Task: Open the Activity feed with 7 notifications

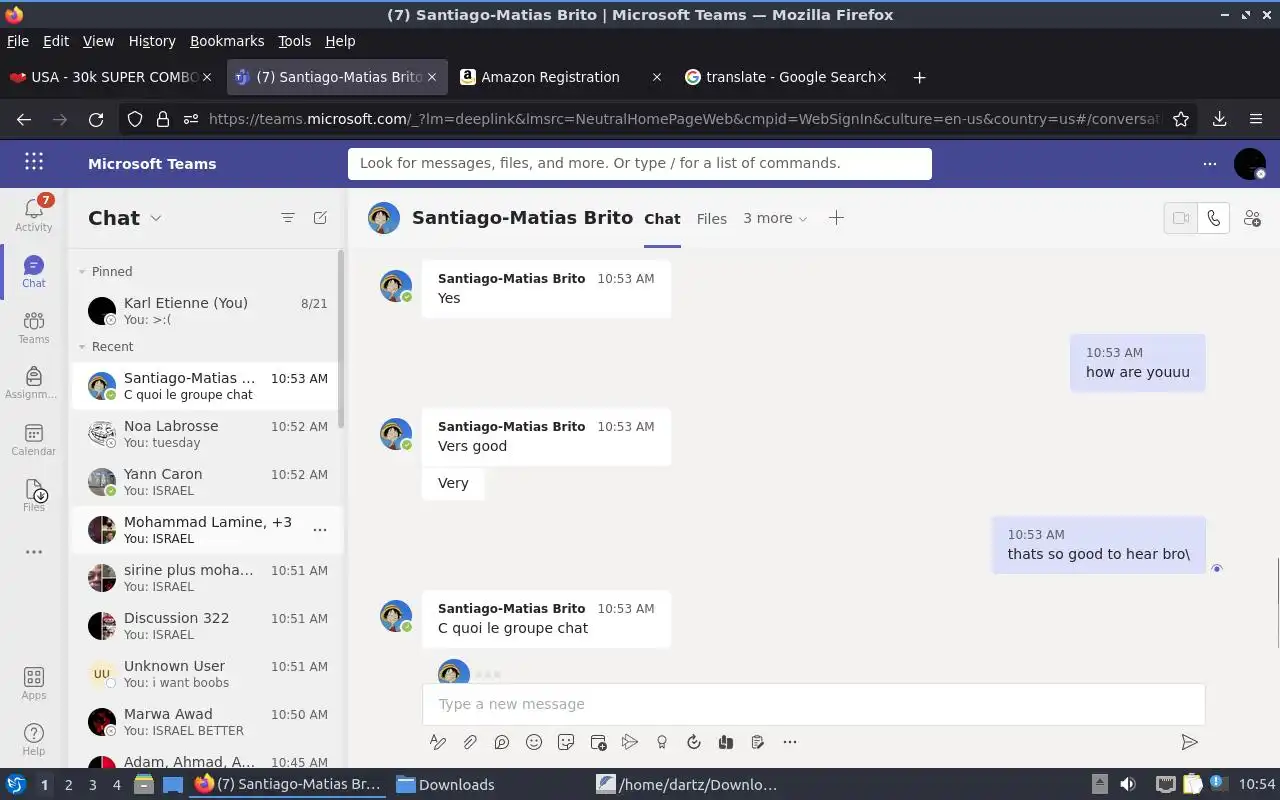Action: pyautogui.click(x=33, y=214)
